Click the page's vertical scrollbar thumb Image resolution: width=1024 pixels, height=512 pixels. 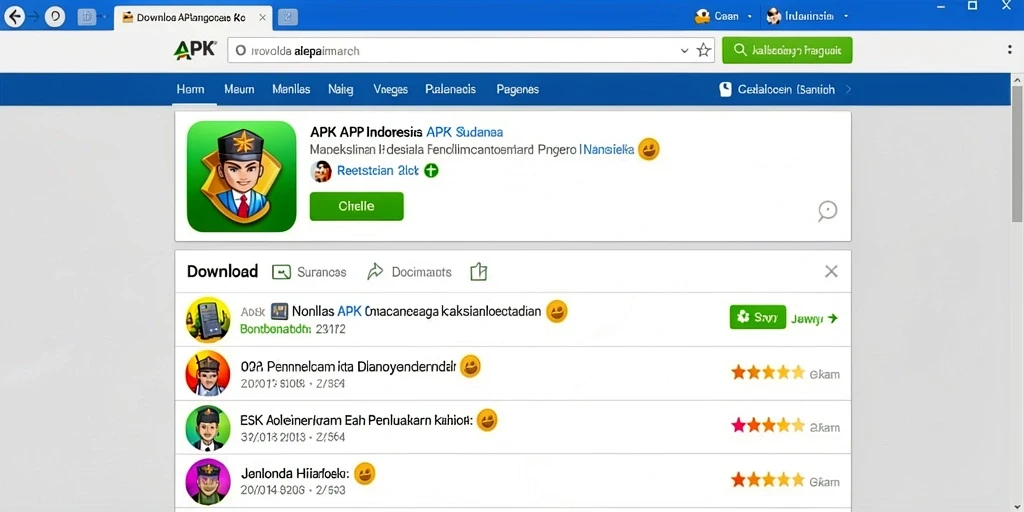[1017, 153]
